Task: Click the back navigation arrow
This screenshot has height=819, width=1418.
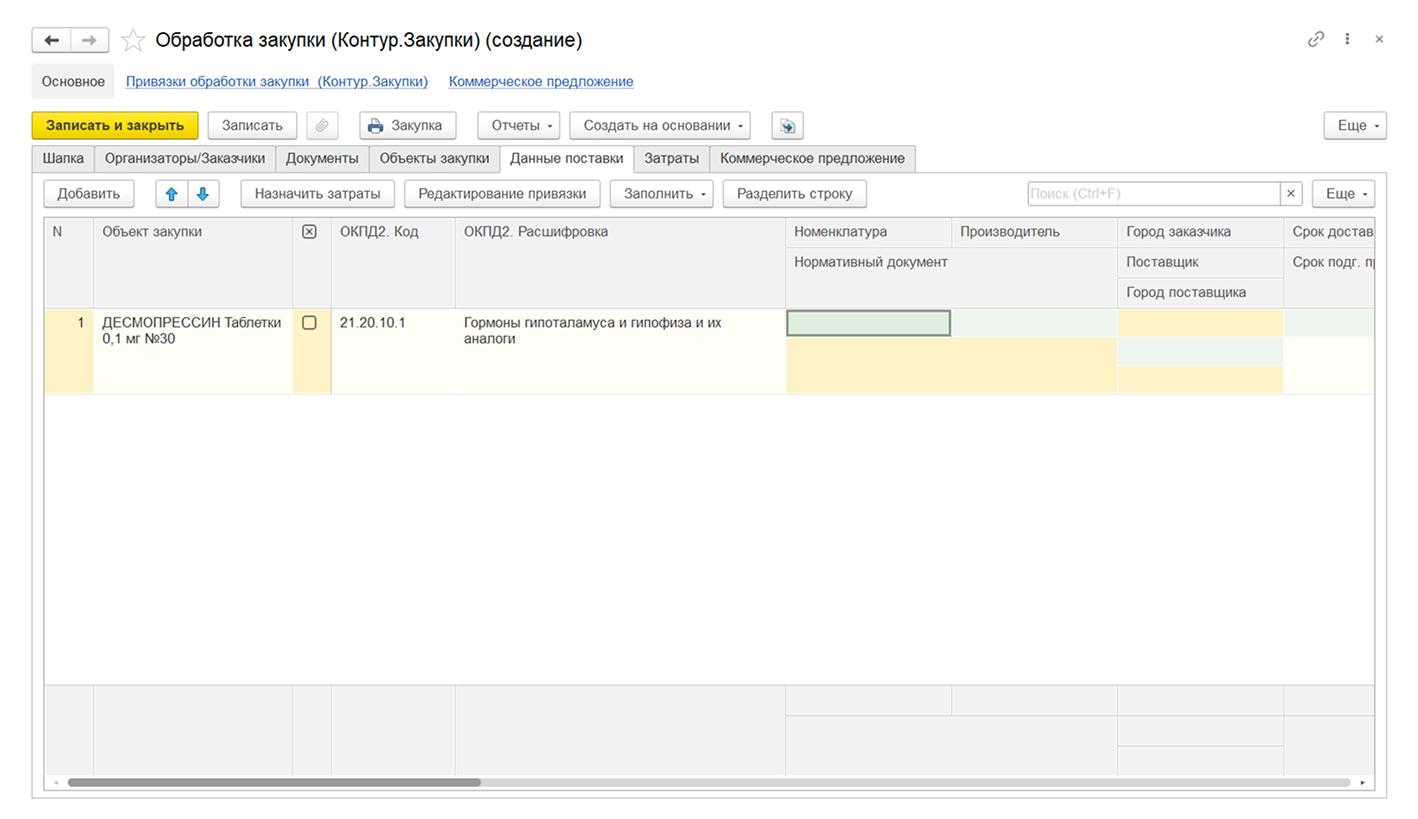Action: click(x=52, y=40)
